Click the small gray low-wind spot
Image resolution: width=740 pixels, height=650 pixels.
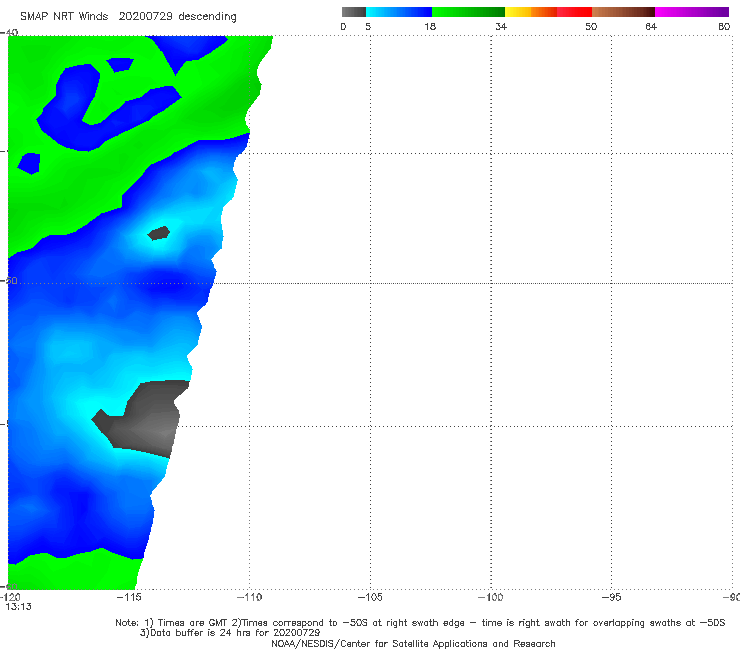tap(159, 233)
